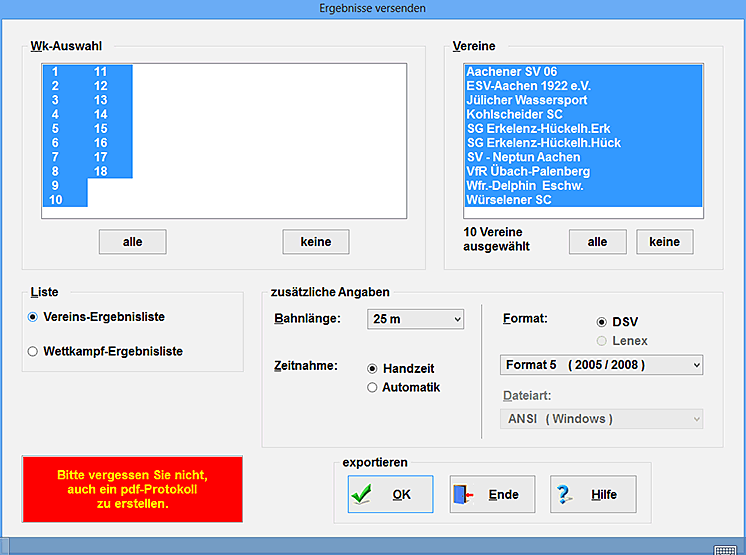Pick DSV as the export format
Screen dimensions: 746x555
[x=601, y=322]
